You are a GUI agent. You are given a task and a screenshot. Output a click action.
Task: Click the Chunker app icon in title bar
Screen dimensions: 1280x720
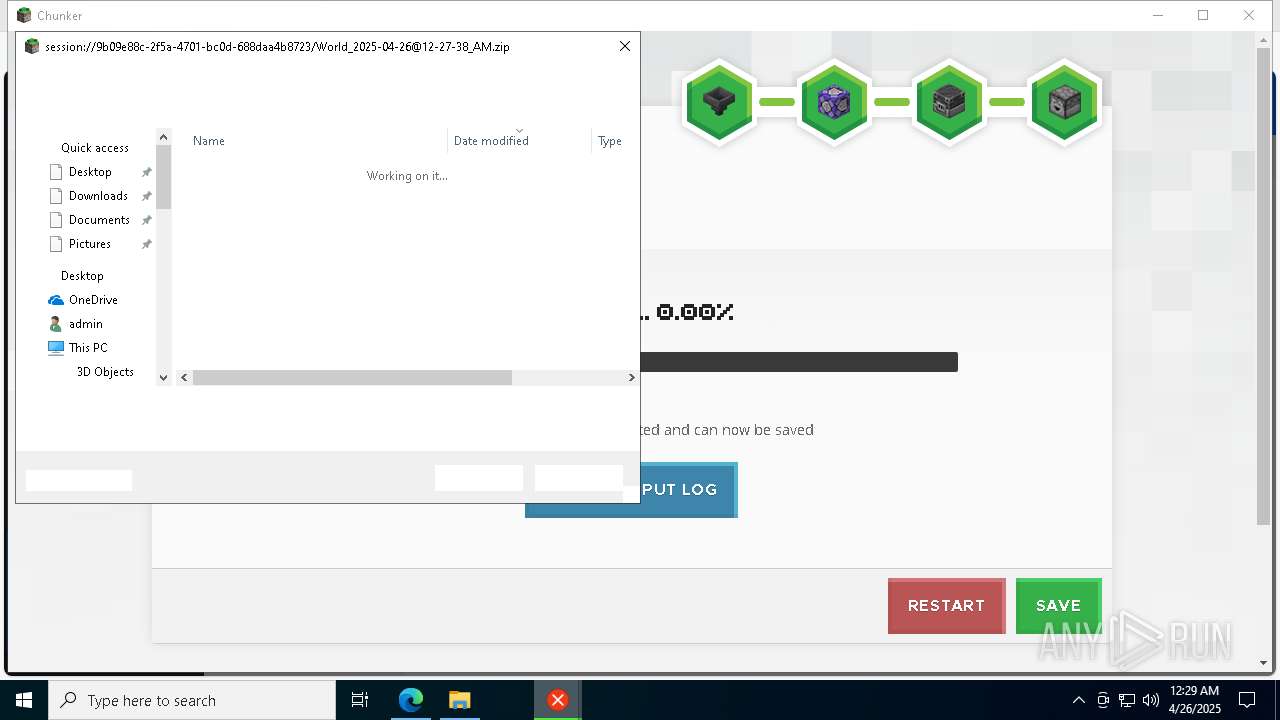(24, 15)
